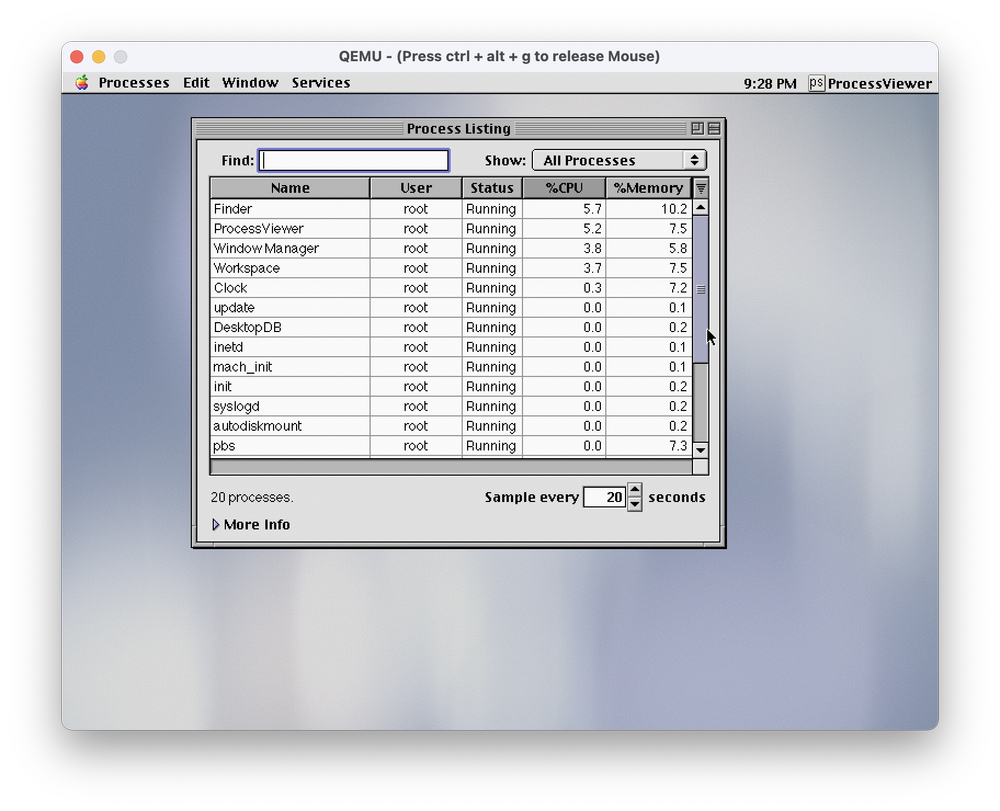Select the Clock process row
This screenshot has height=811, width=1000.
(451, 288)
